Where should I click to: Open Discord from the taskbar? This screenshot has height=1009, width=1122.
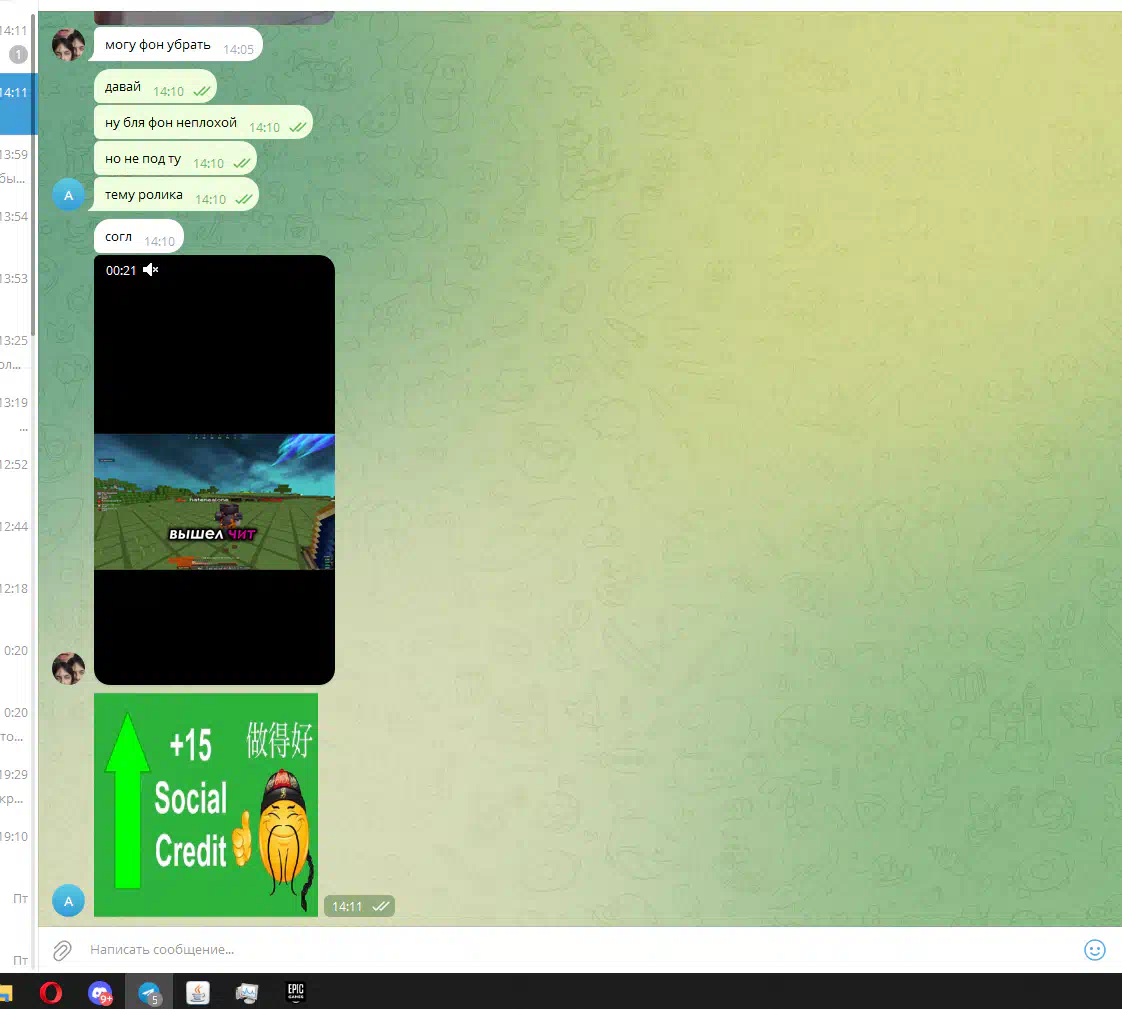pyautogui.click(x=100, y=992)
